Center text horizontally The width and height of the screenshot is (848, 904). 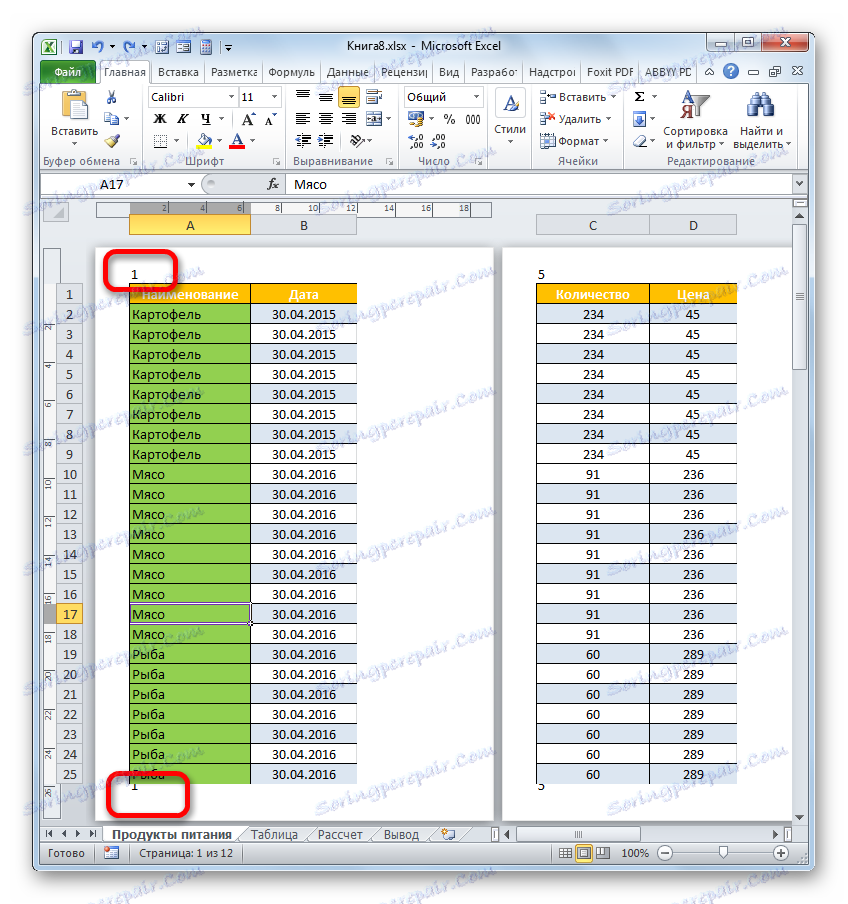click(326, 119)
